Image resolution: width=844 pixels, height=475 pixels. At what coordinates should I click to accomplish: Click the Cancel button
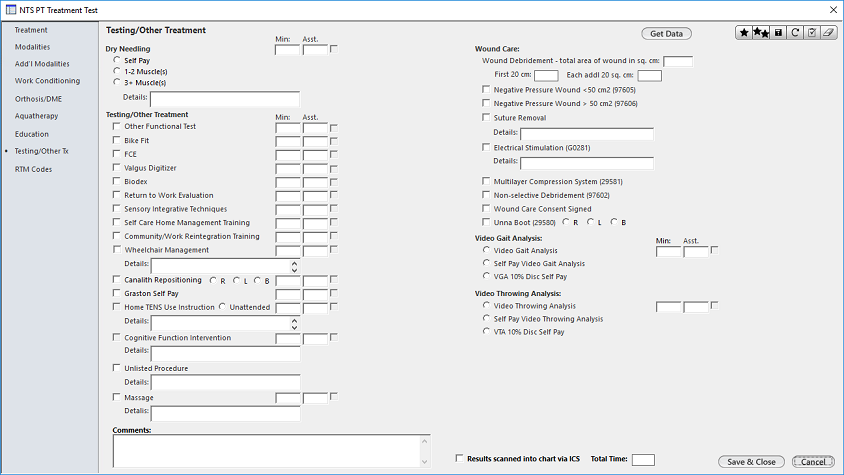(x=813, y=462)
